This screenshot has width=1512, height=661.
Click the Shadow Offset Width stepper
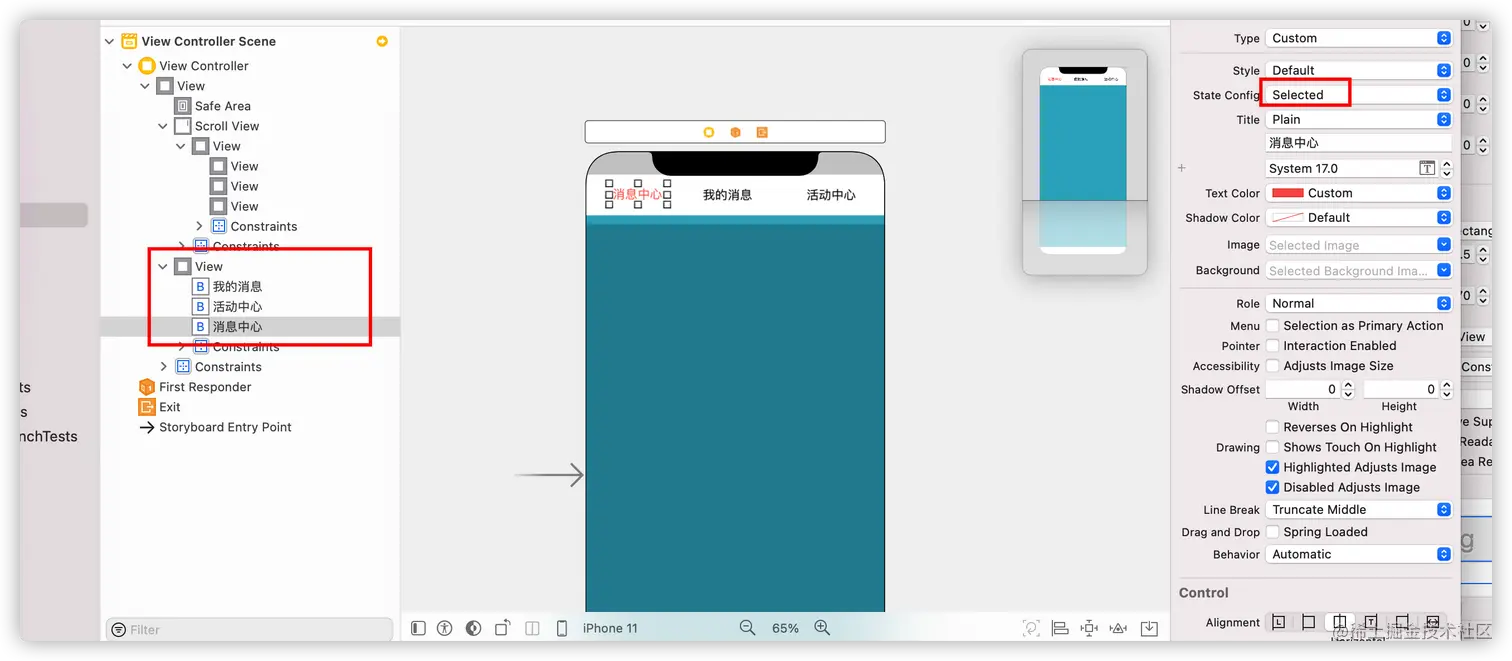(x=1348, y=389)
